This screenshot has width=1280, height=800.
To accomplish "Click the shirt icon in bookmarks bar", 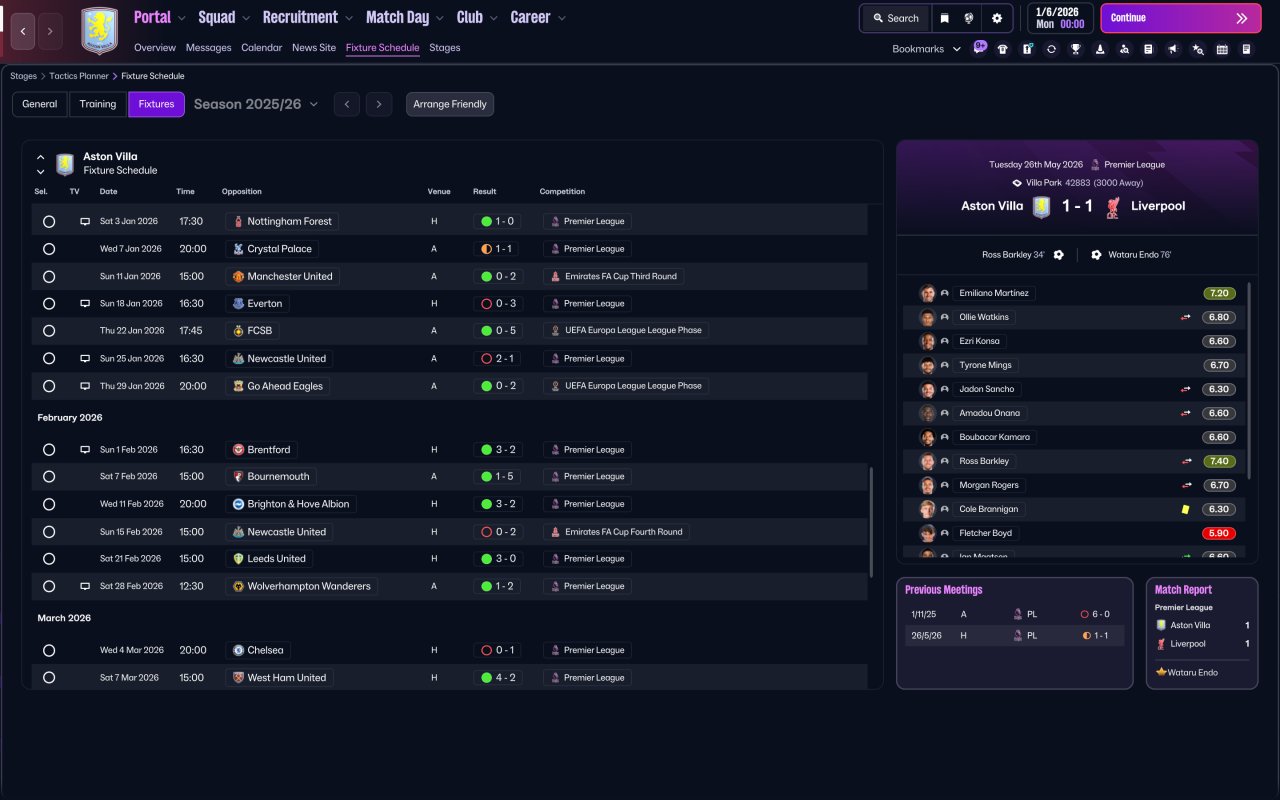I will [1003, 49].
